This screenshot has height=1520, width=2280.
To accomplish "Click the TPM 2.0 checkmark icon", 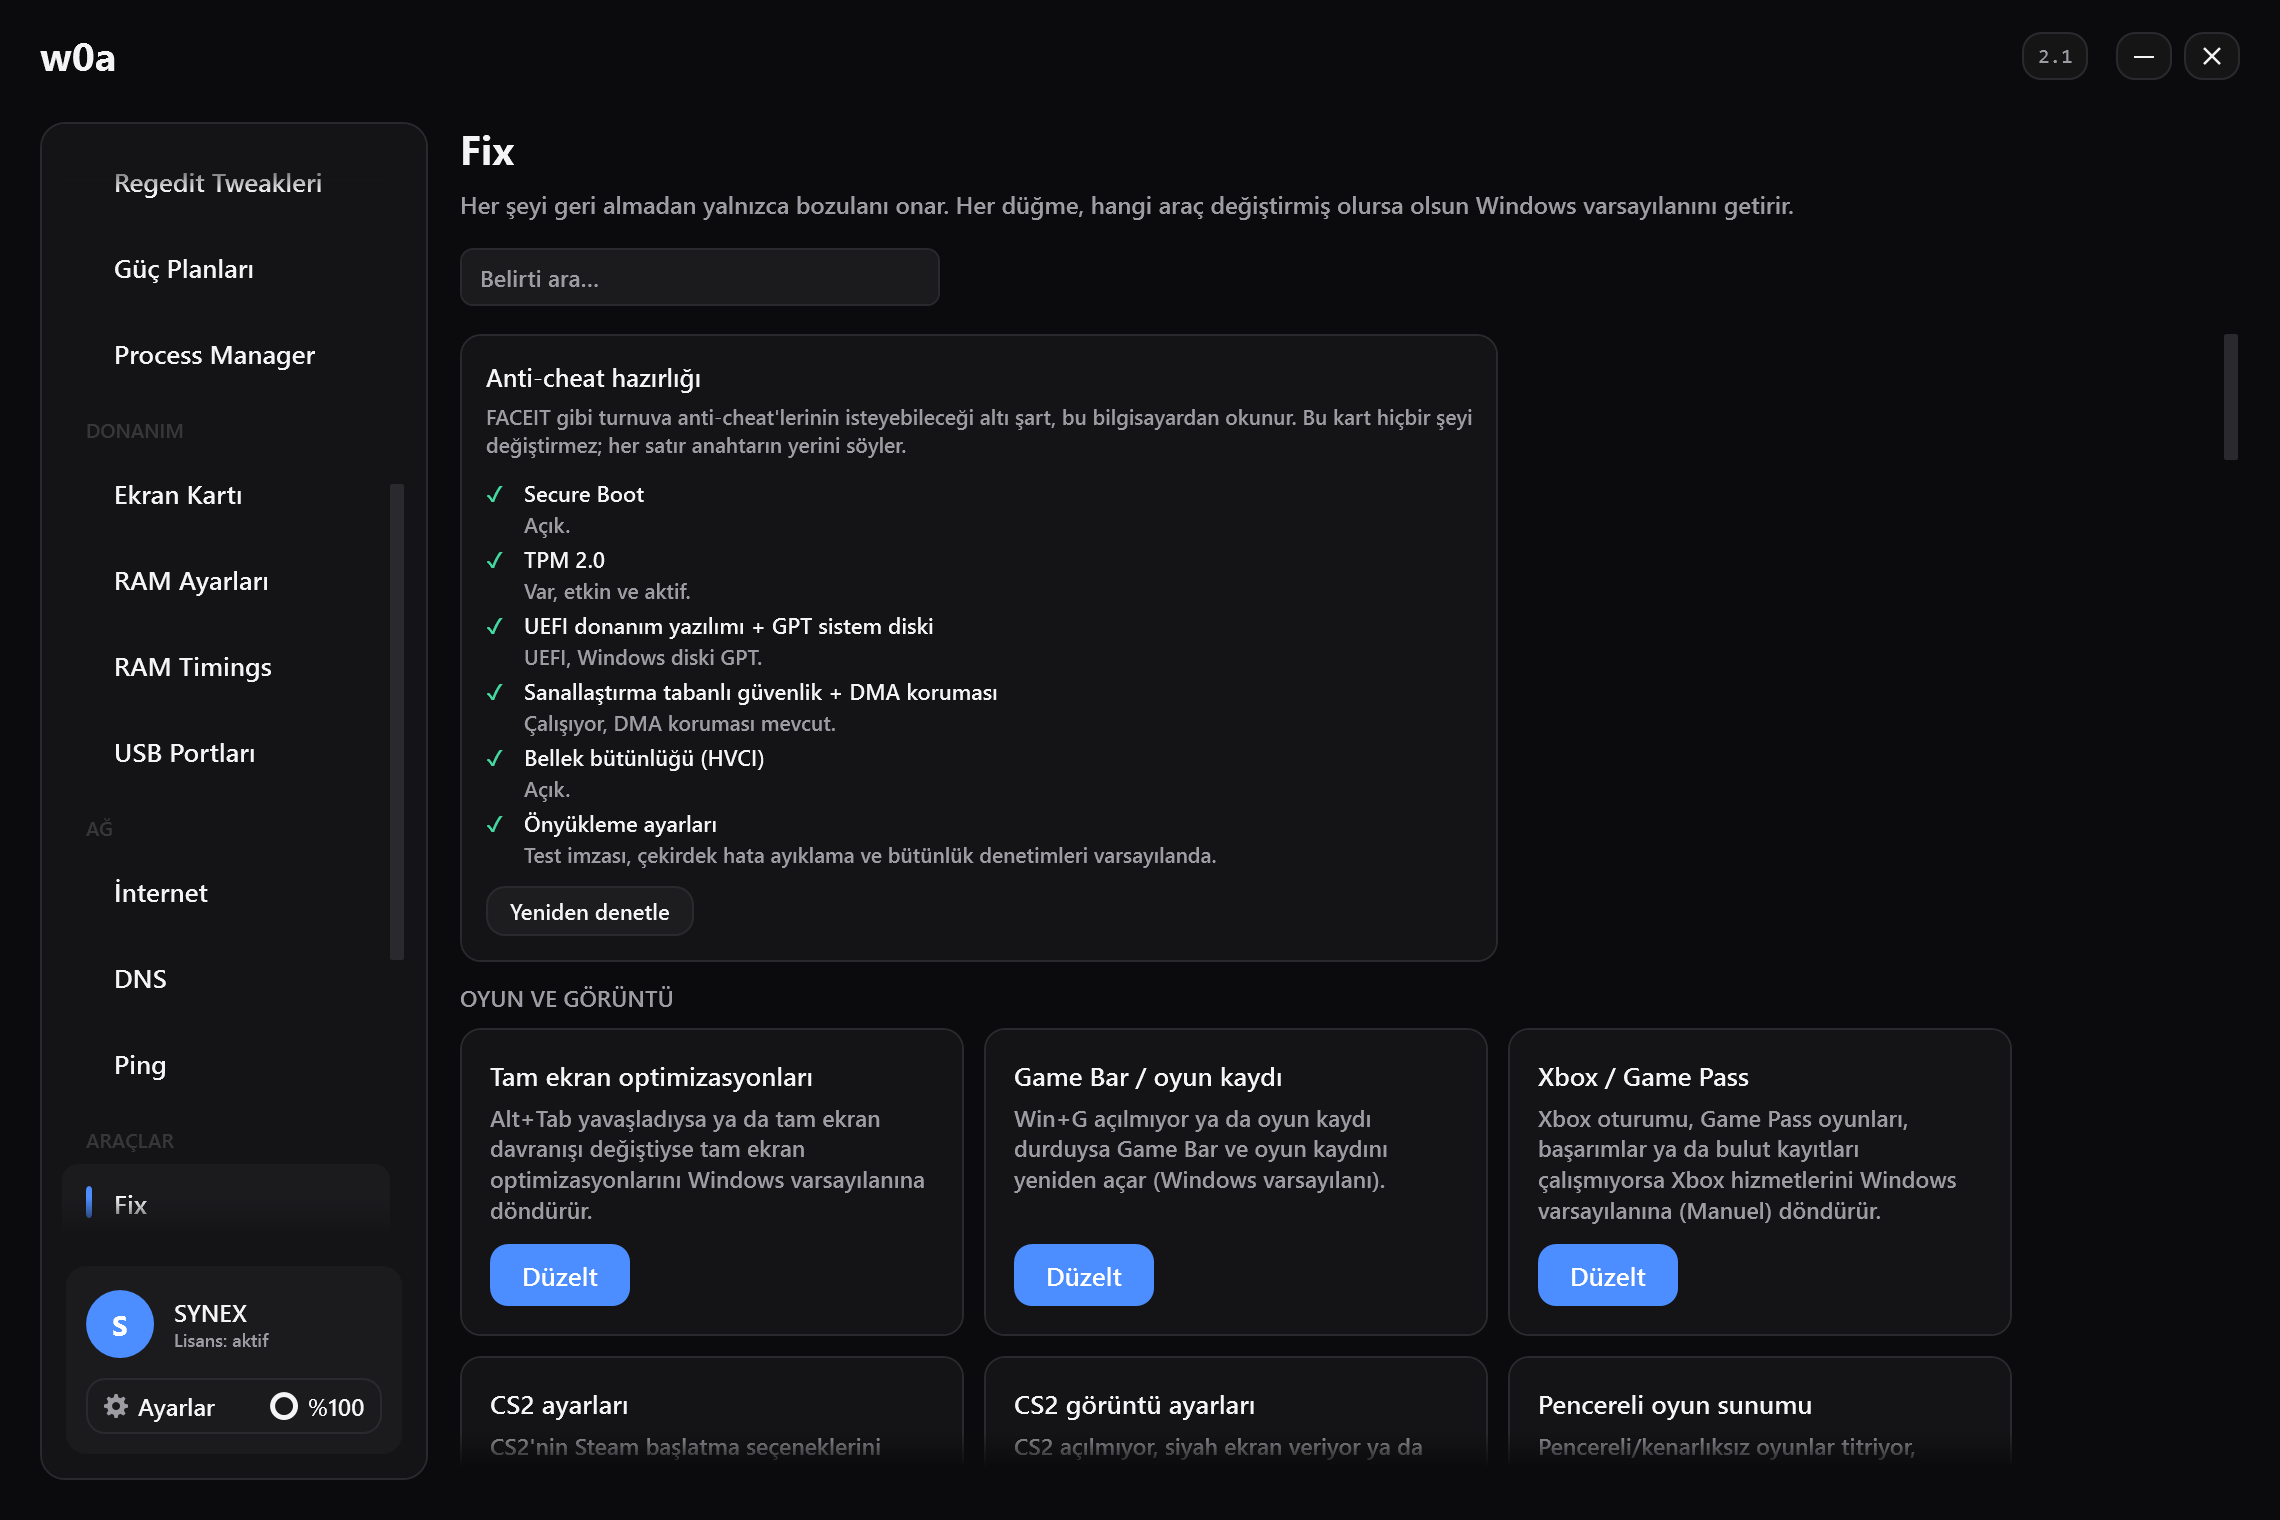I will (x=494, y=560).
